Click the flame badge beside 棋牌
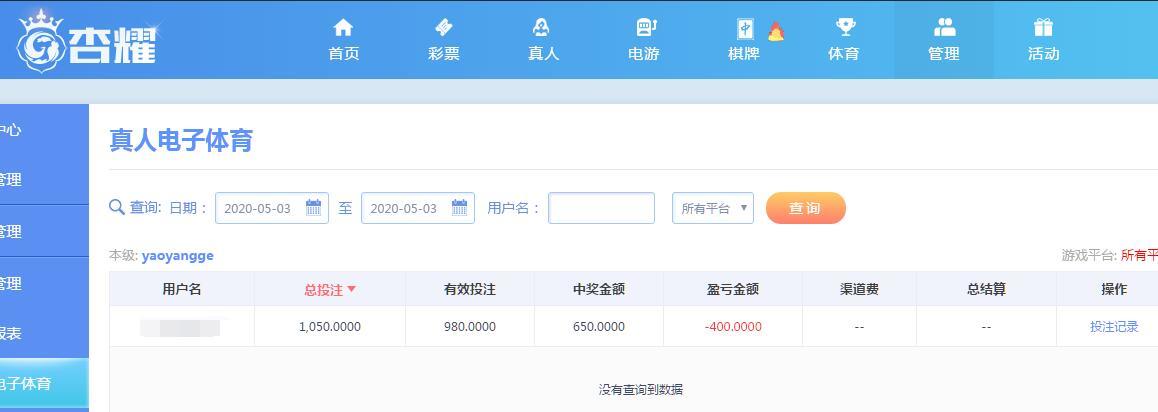 coord(775,31)
